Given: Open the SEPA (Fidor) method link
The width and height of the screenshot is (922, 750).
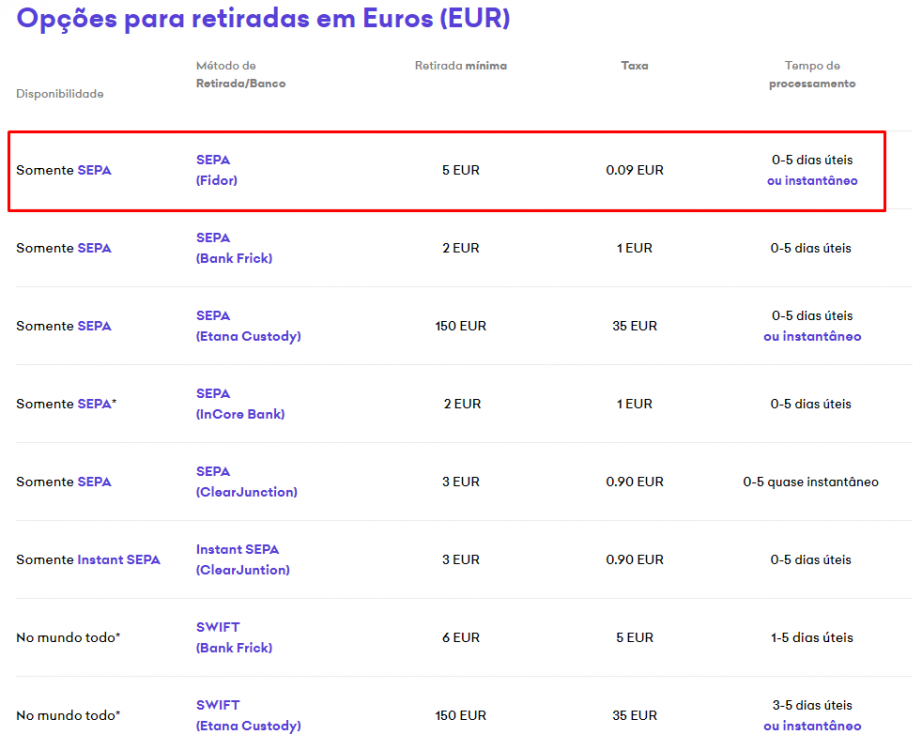Looking at the screenshot, I should pos(216,170).
